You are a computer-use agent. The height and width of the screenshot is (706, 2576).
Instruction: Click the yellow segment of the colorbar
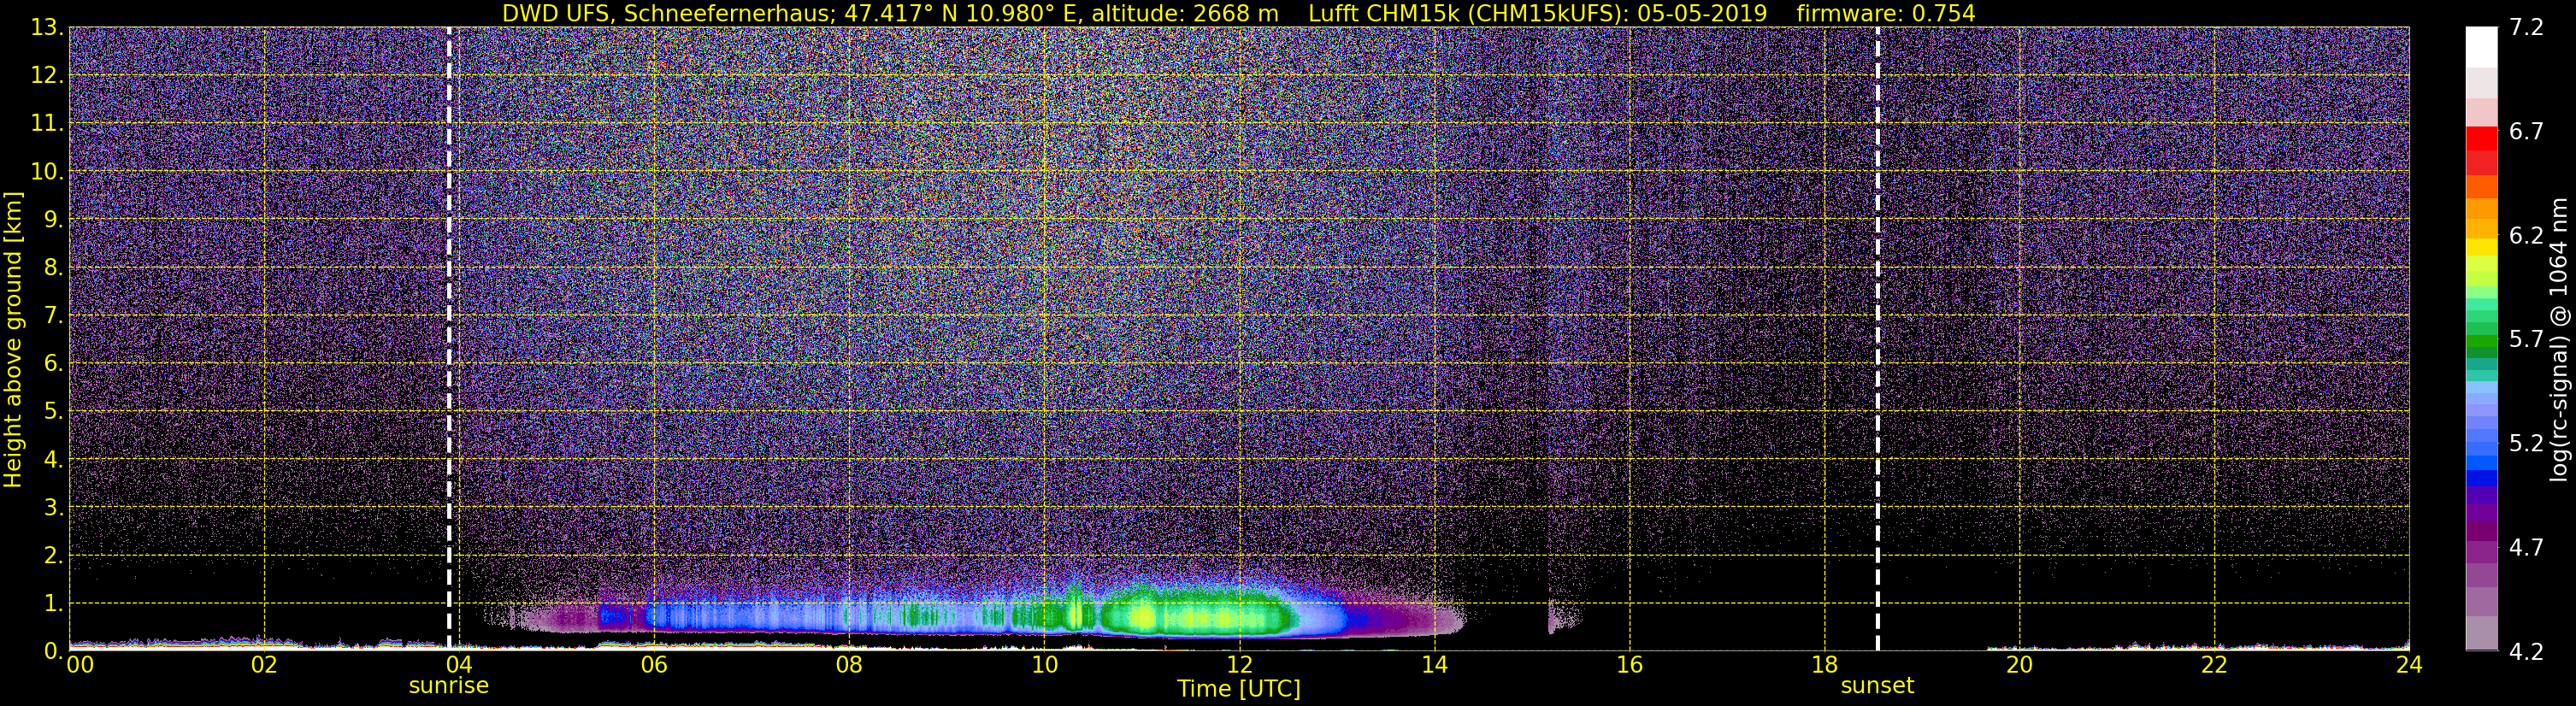click(2481, 247)
